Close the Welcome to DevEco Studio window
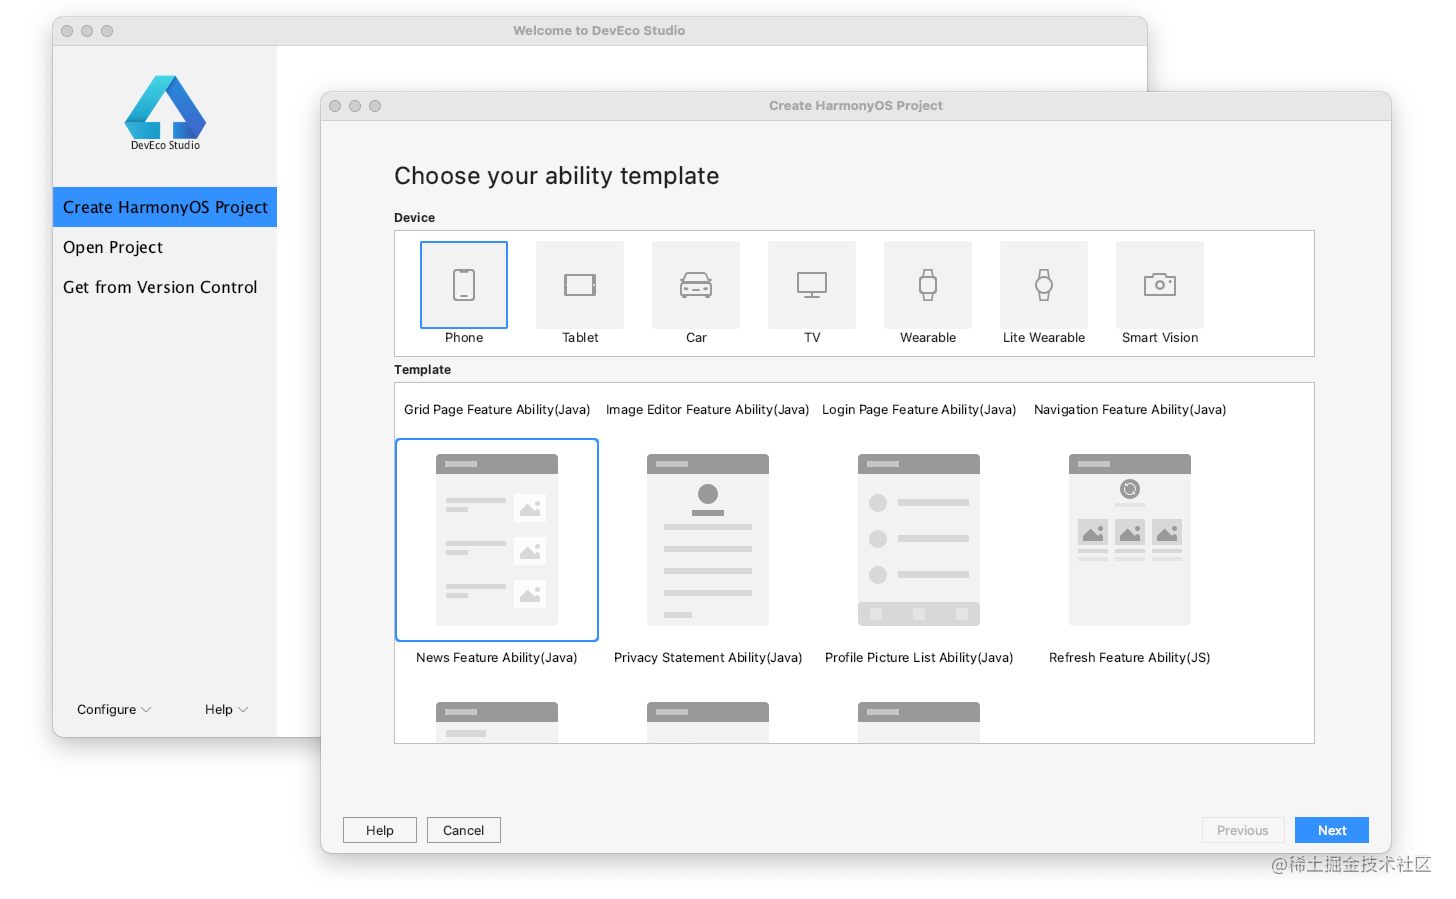 [x=67, y=31]
